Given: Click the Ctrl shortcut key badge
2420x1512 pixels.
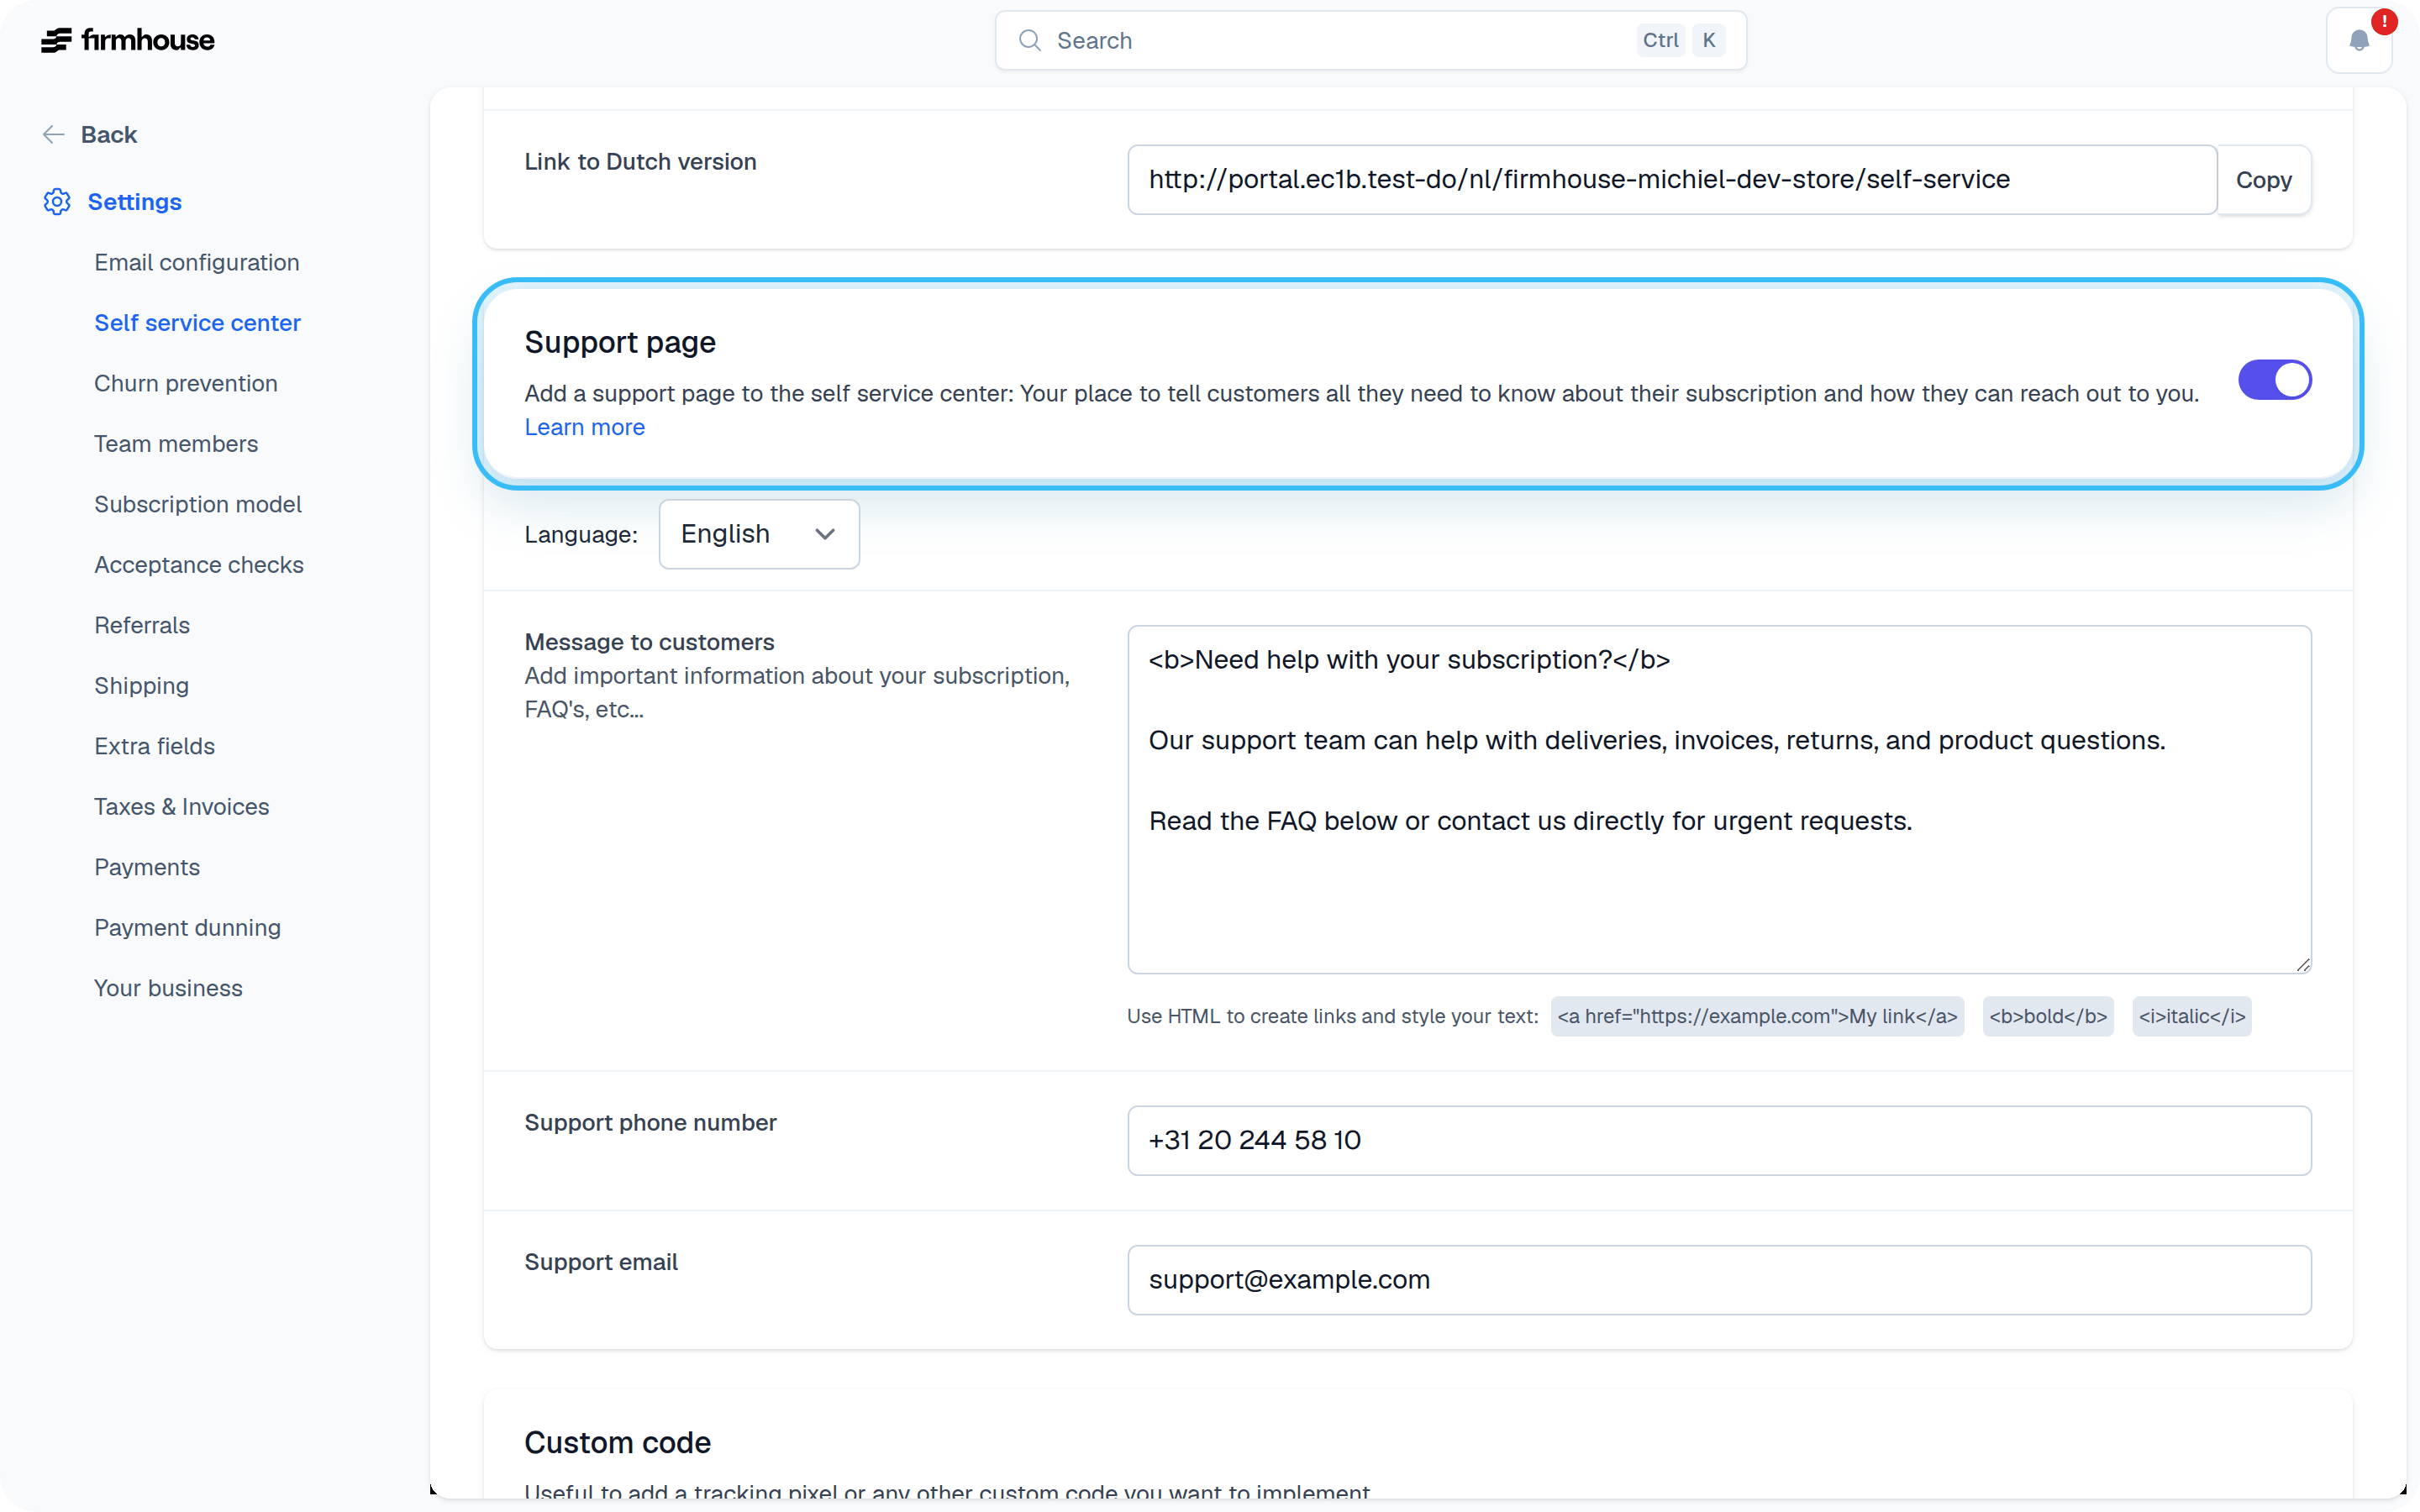Looking at the screenshot, I should click(x=1660, y=40).
